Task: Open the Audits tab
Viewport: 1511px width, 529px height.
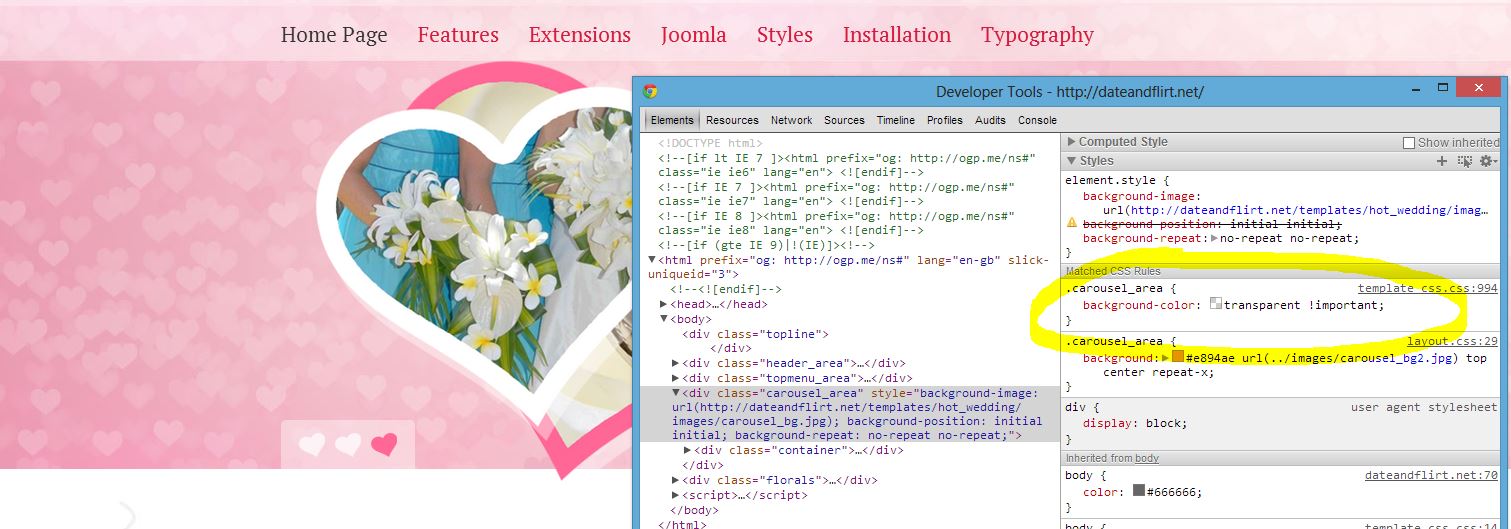Action: click(x=990, y=120)
